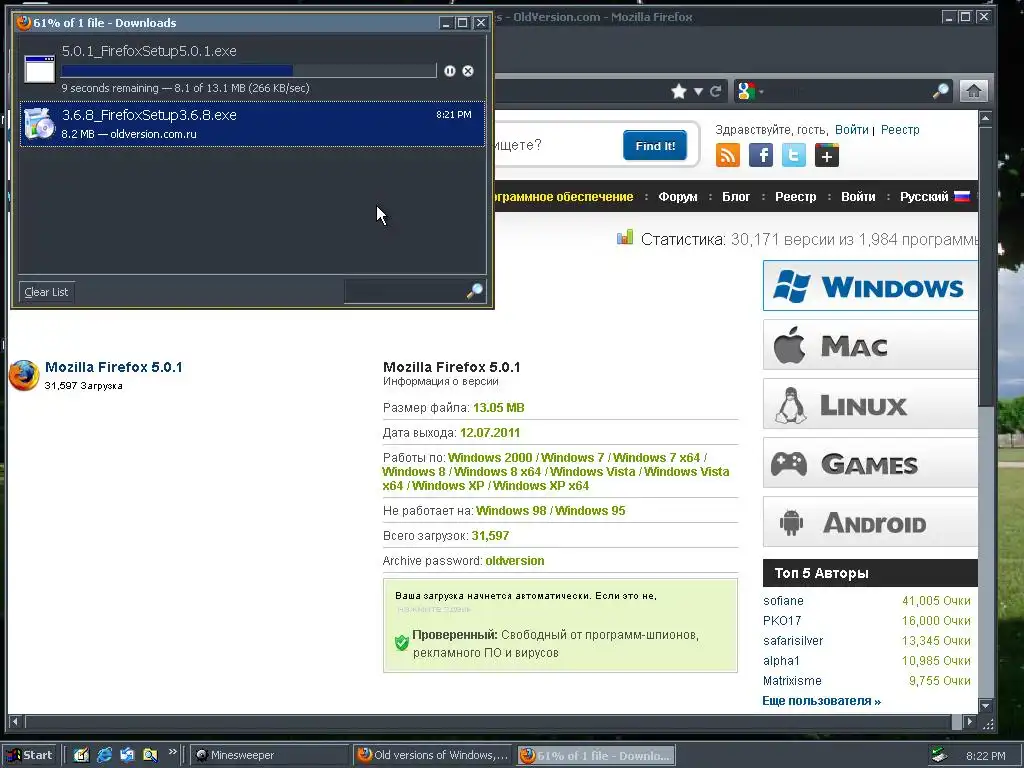Open author Matrixisme's profile

[792, 680]
